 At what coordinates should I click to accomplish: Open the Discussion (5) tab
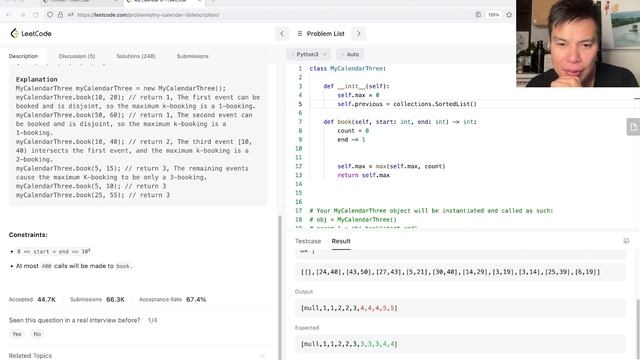click(x=77, y=56)
